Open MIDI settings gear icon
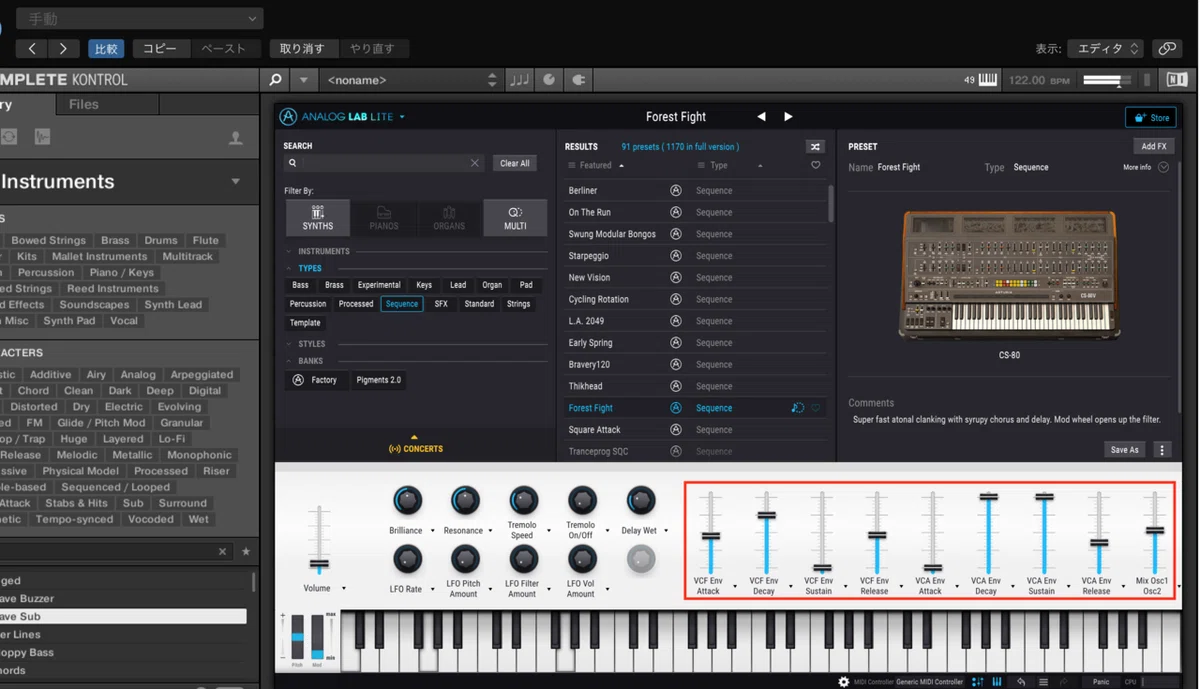 843,682
